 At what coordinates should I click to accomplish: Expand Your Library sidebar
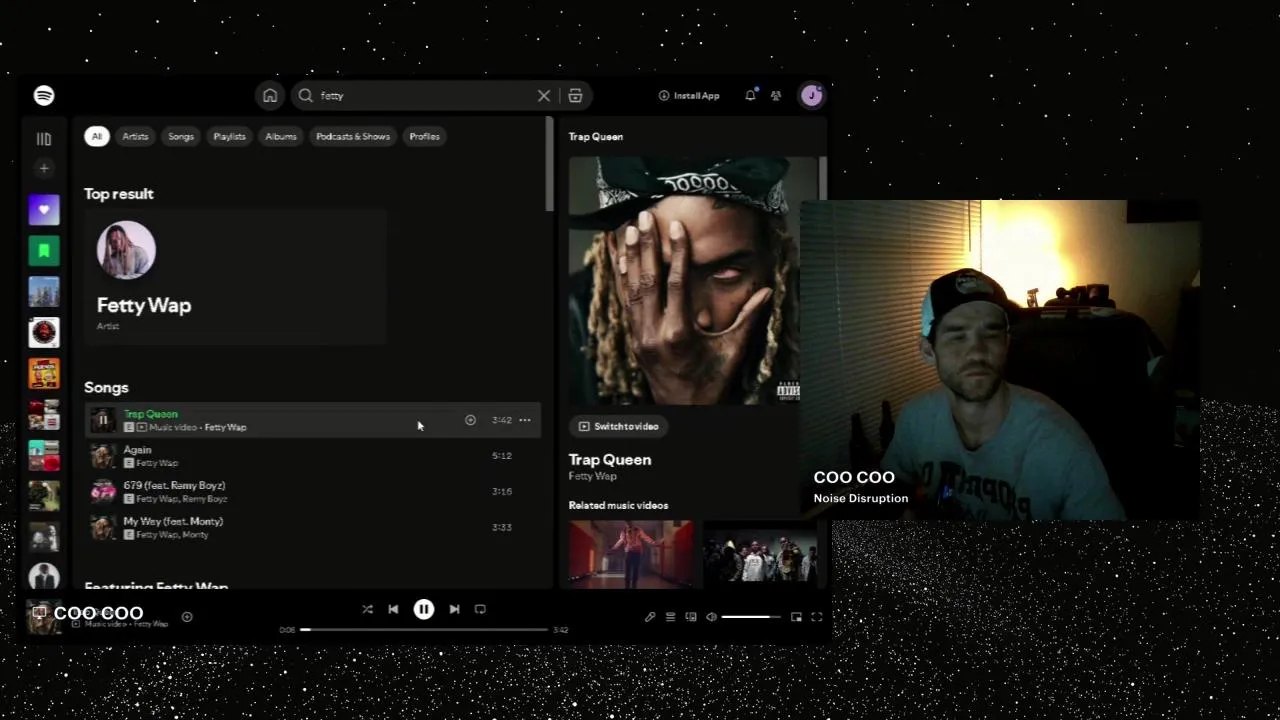coord(44,139)
